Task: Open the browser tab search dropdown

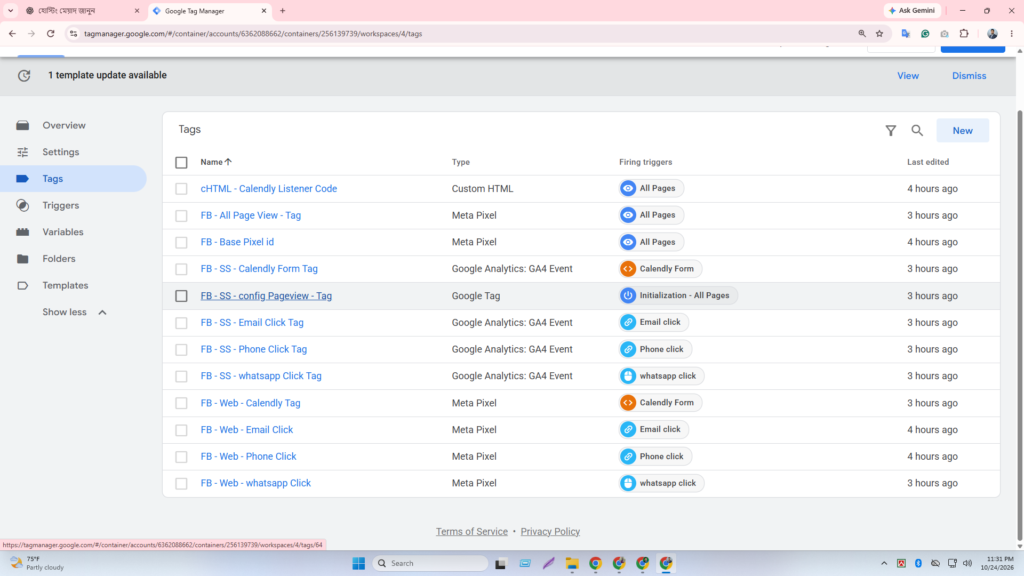Action: click(x=10, y=10)
